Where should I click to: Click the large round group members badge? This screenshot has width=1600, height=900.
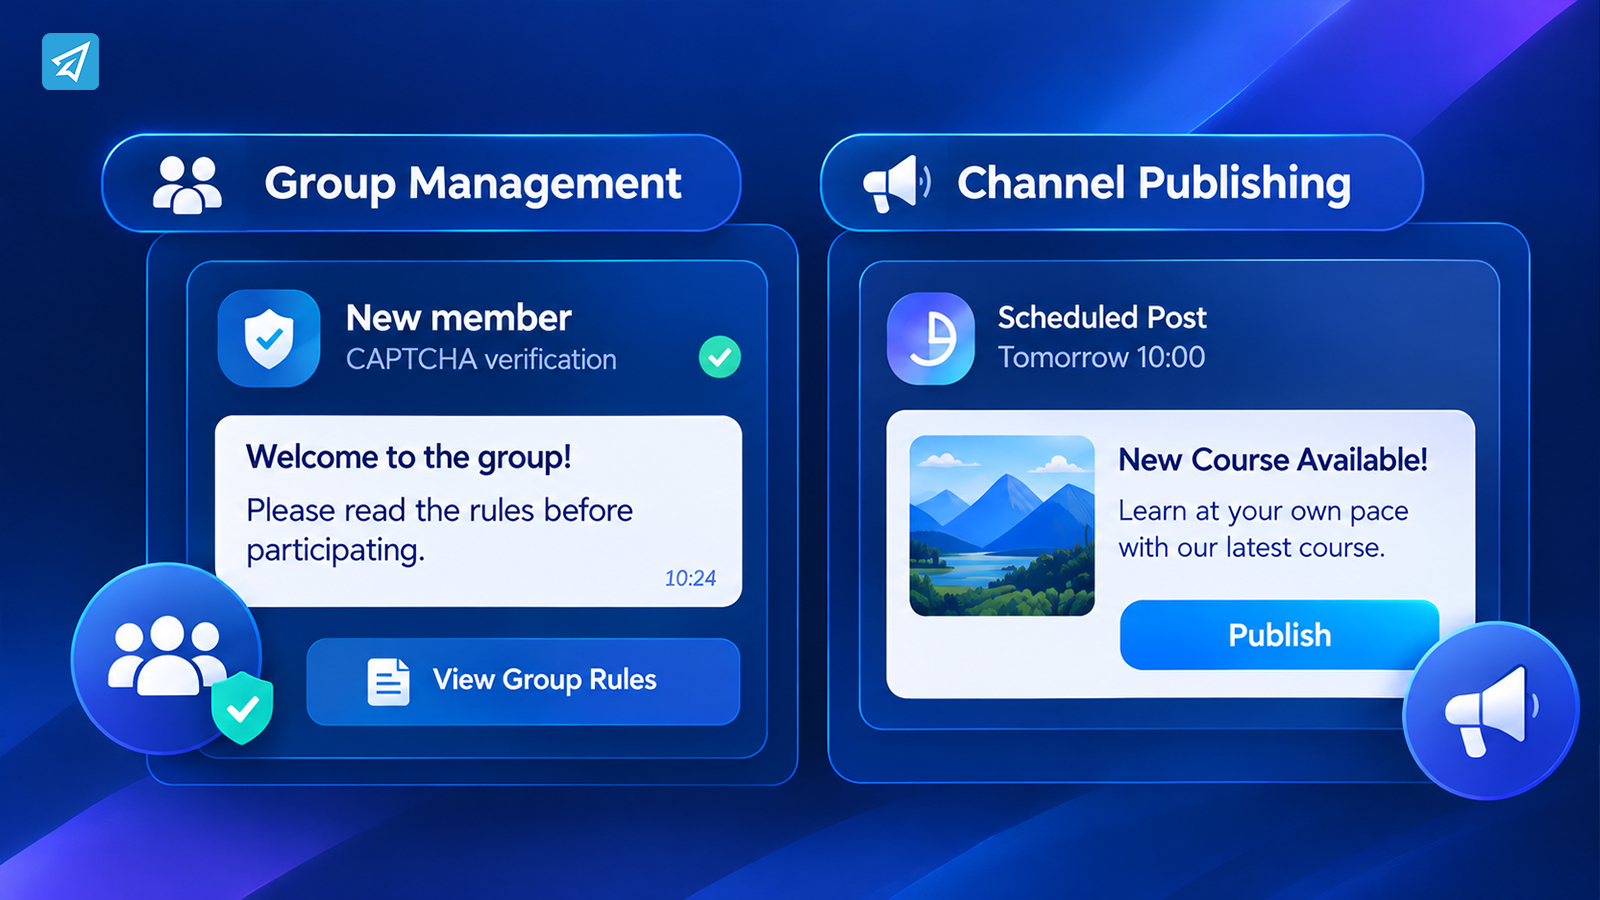coord(166,658)
